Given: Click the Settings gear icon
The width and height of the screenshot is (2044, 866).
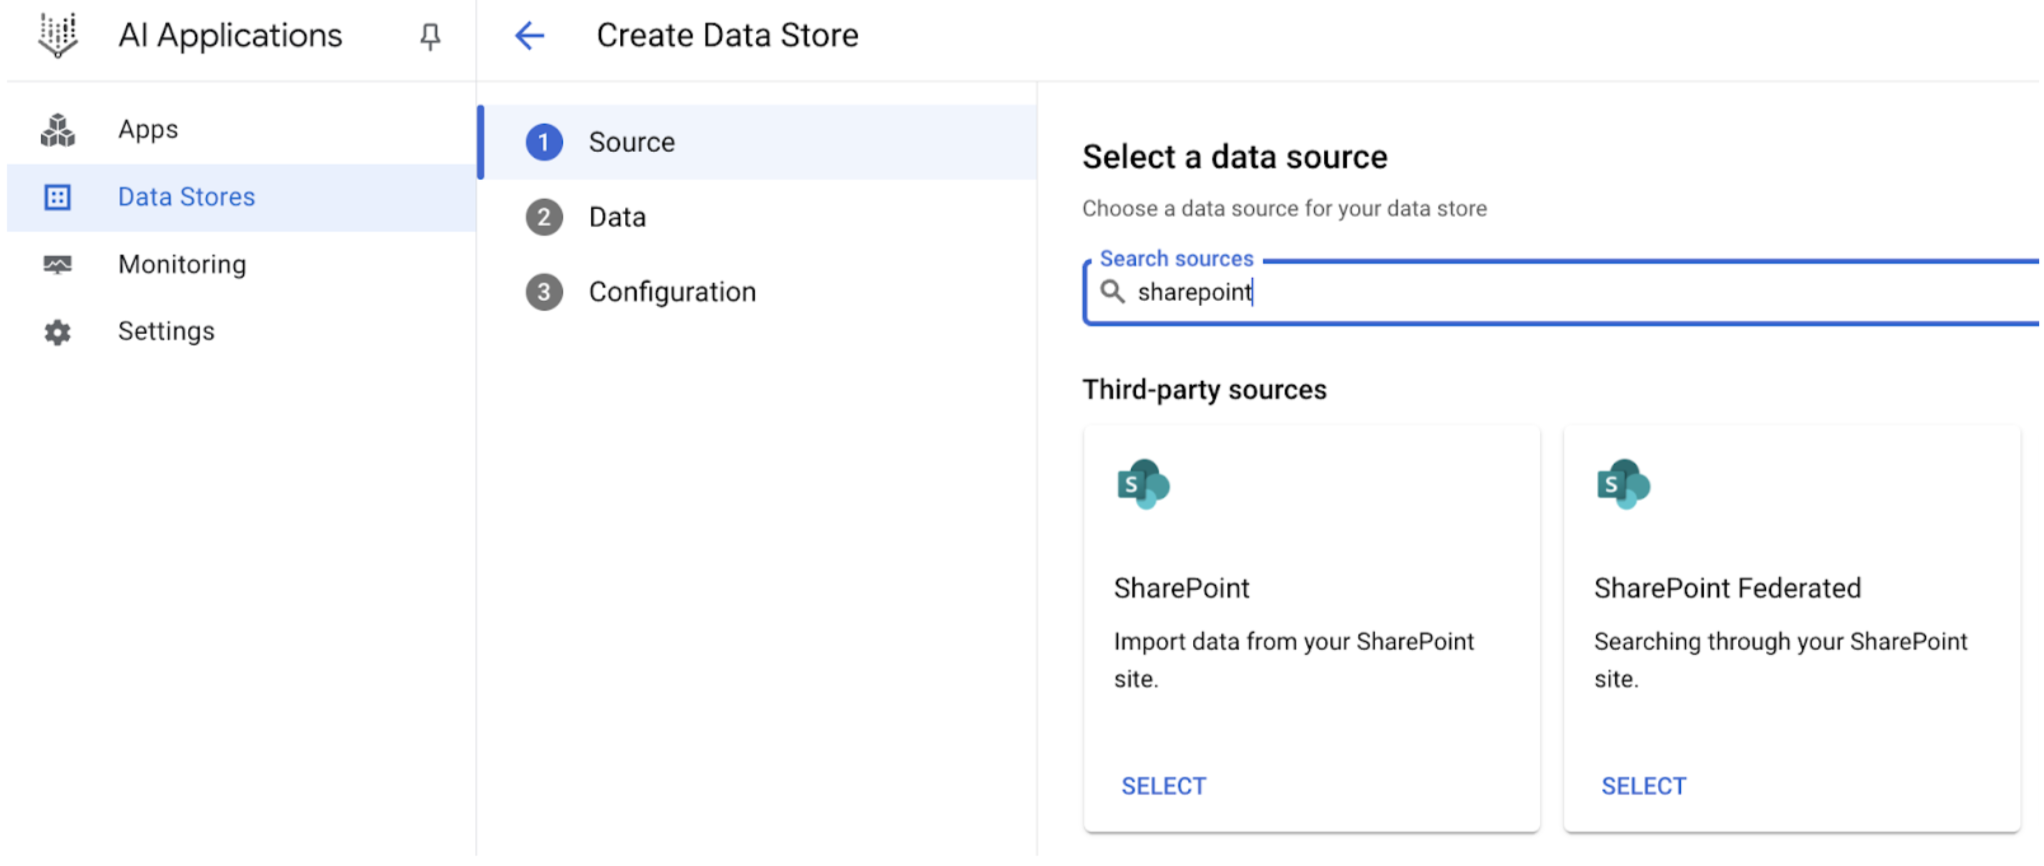Looking at the screenshot, I should click(58, 332).
